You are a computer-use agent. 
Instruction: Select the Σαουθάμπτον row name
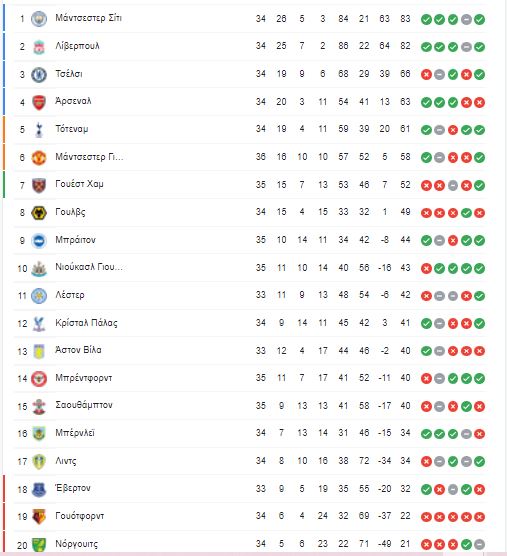pos(84,405)
